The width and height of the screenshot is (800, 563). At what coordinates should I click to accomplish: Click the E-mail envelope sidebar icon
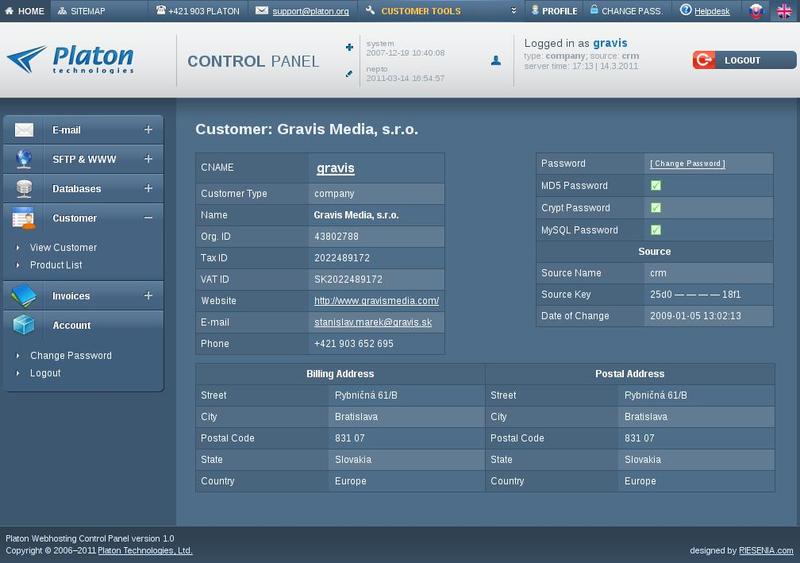[24, 130]
